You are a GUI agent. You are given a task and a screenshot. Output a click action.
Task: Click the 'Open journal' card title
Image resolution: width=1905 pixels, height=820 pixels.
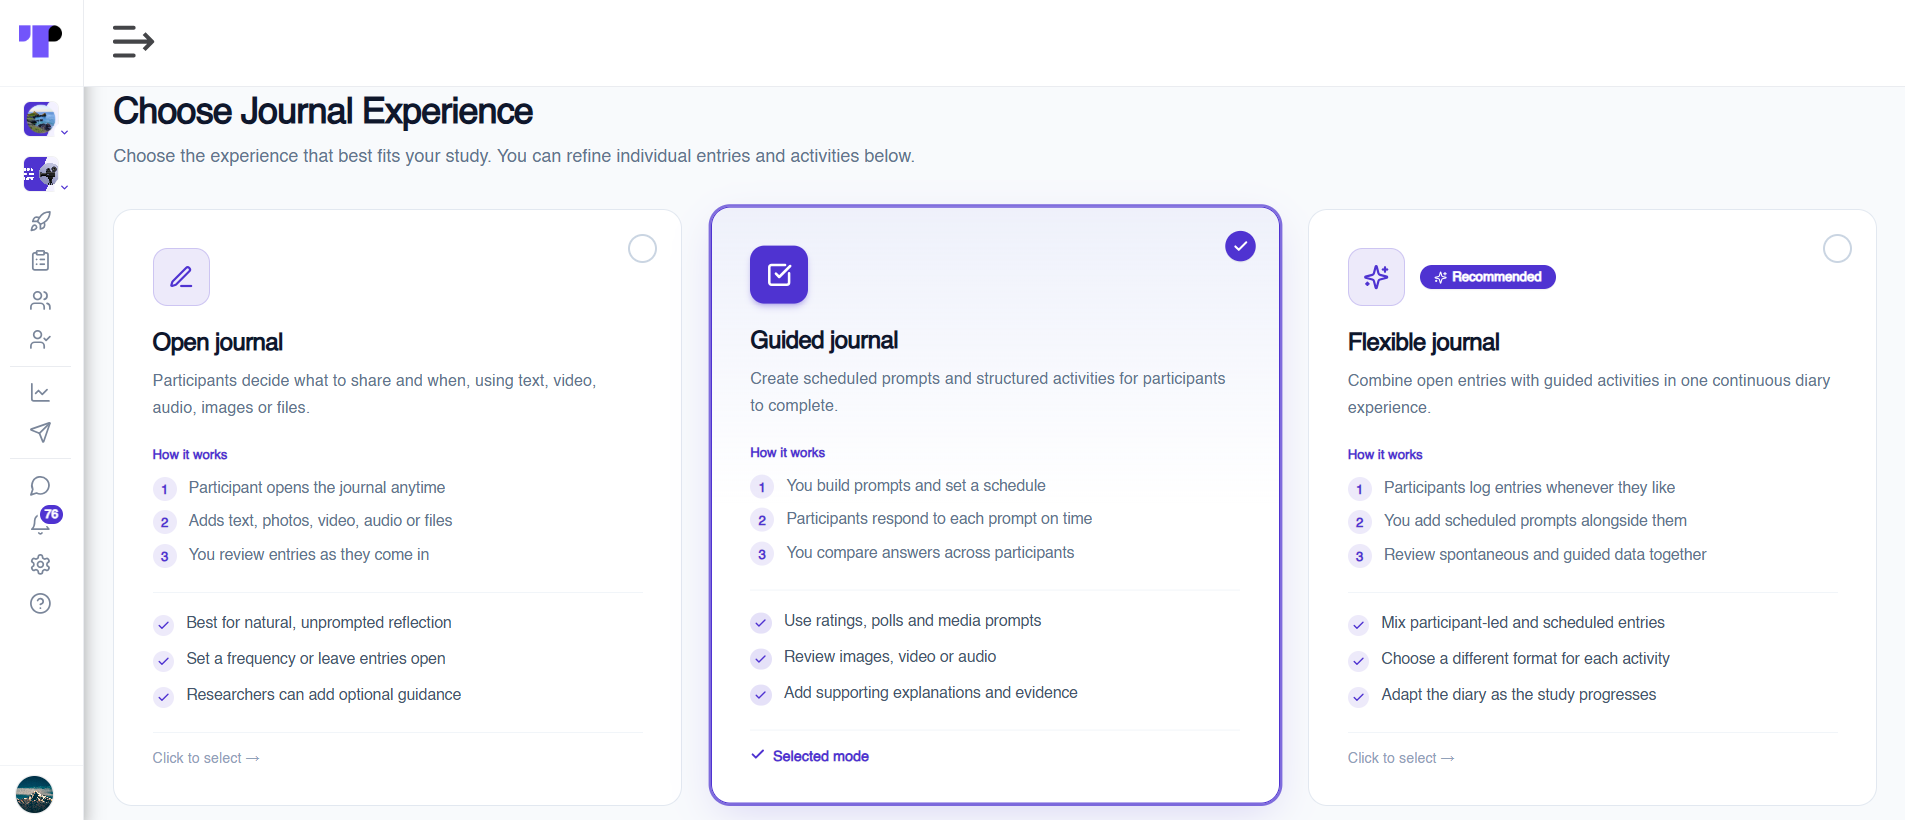coord(218,342)
